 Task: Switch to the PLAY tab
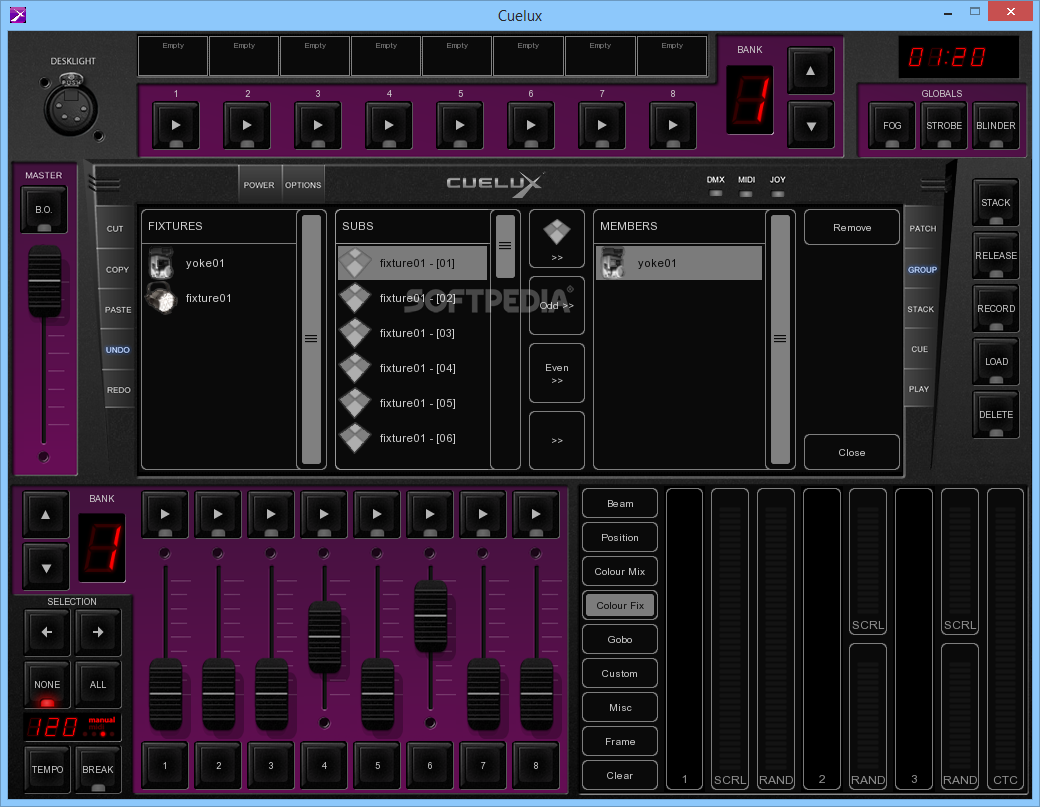919,389
